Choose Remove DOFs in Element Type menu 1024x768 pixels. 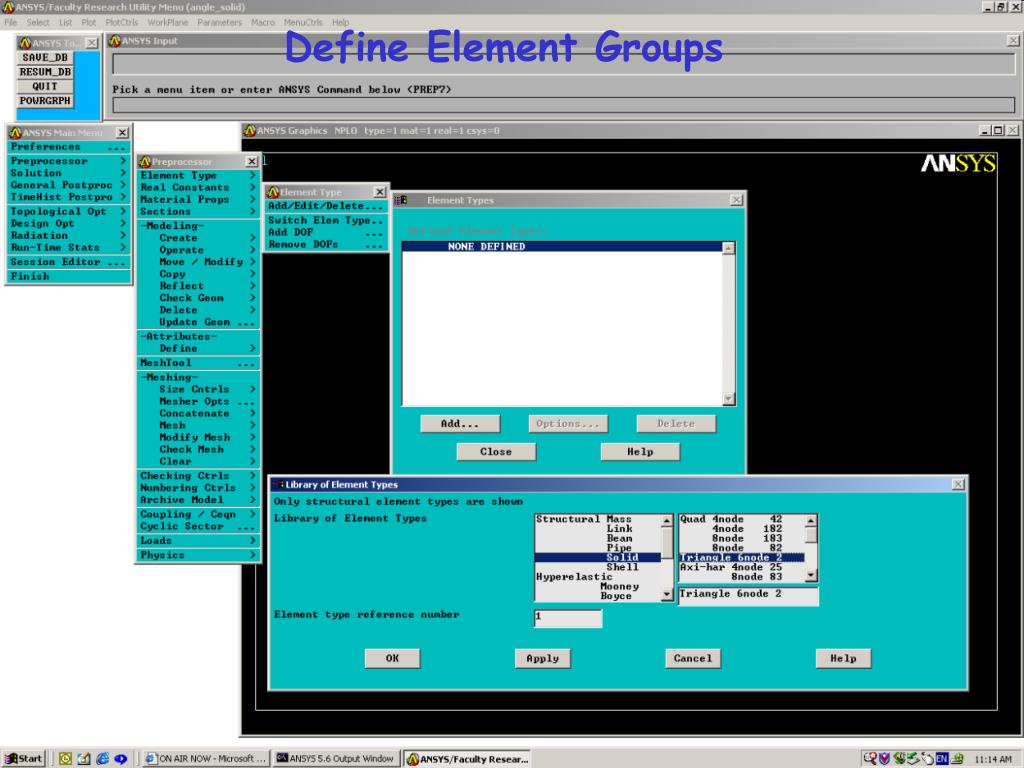(x=325, y=244)
